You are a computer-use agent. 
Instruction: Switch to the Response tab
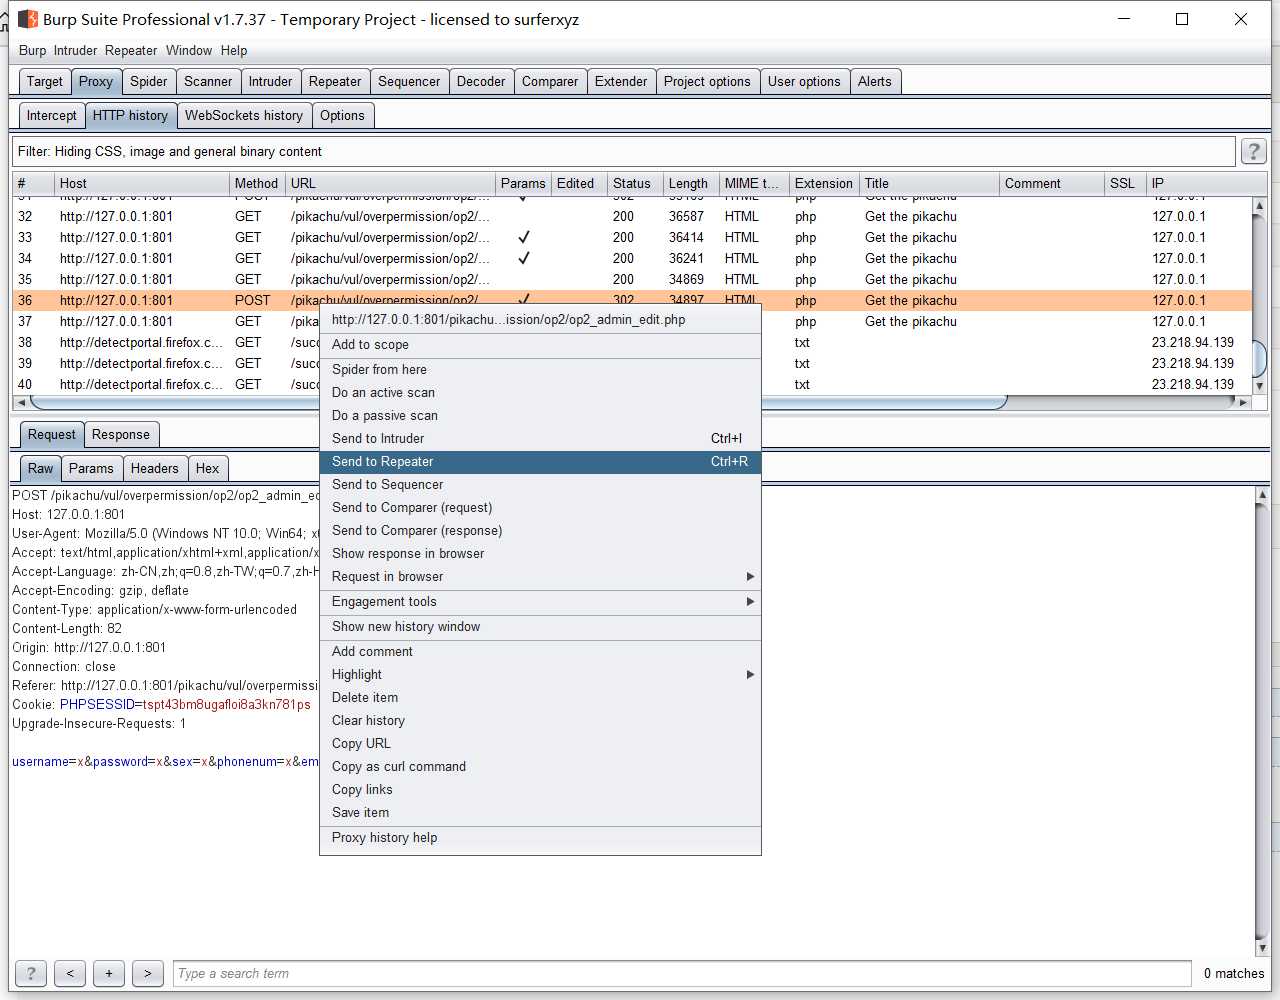121,434
